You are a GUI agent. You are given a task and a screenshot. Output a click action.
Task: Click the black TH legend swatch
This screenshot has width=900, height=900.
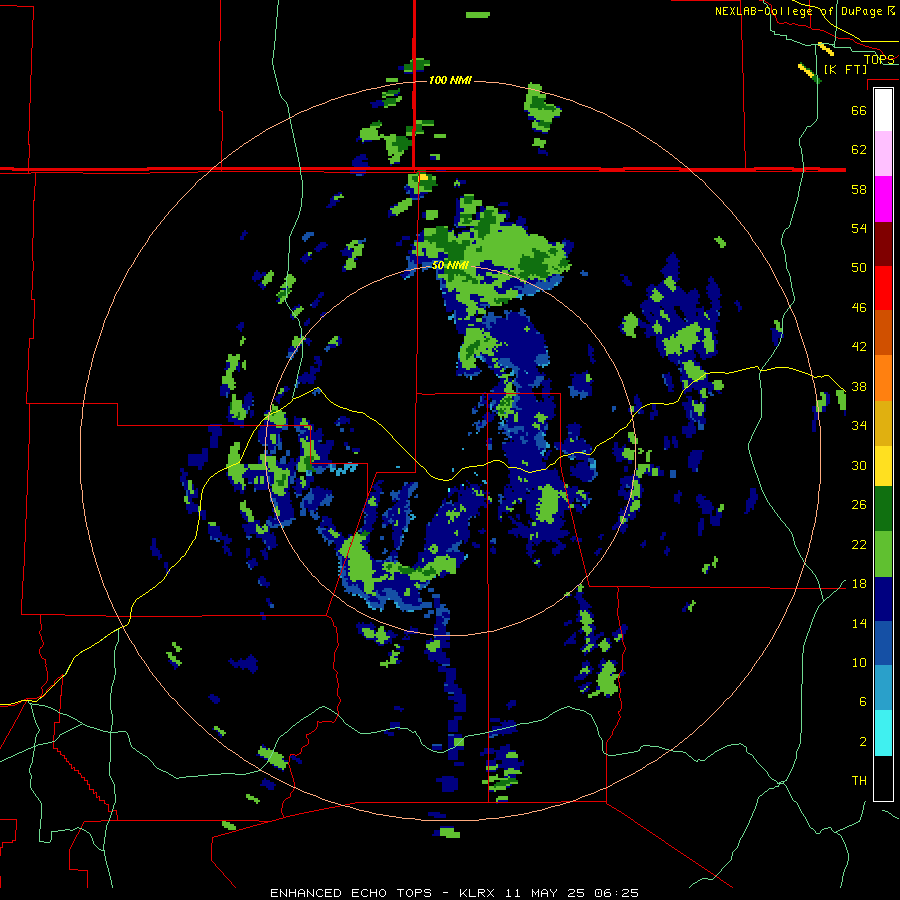click(883, 778)
